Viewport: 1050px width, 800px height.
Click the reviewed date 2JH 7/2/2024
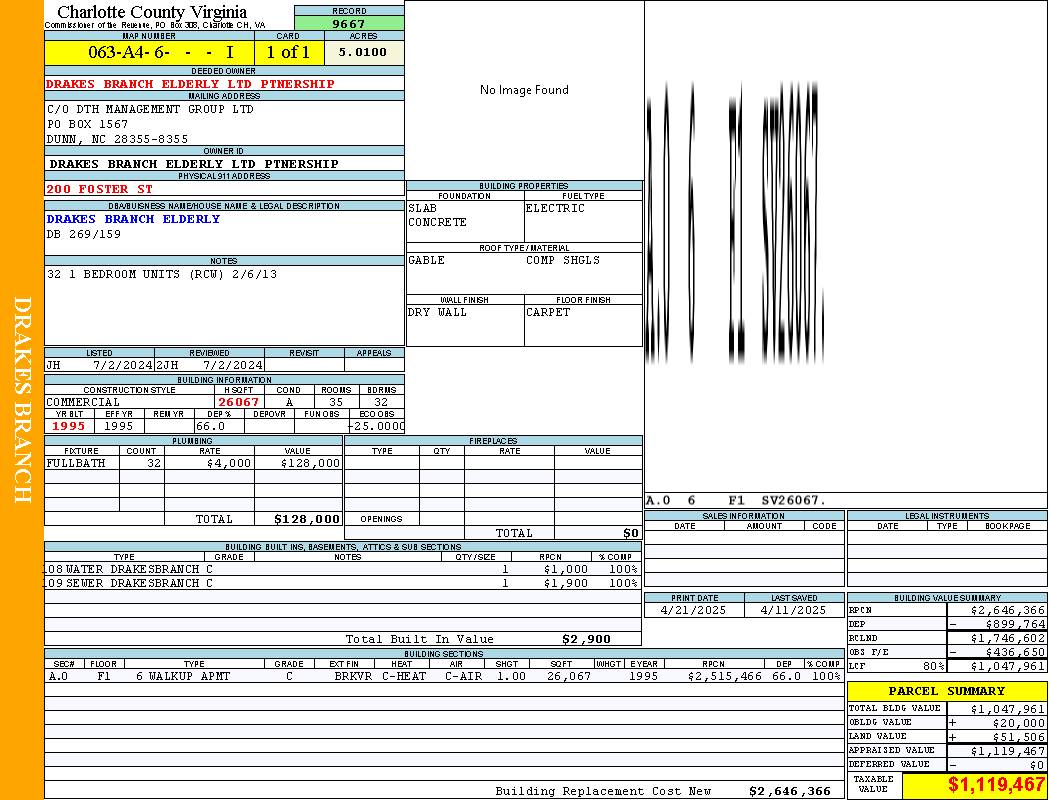(x=209, y=366)
